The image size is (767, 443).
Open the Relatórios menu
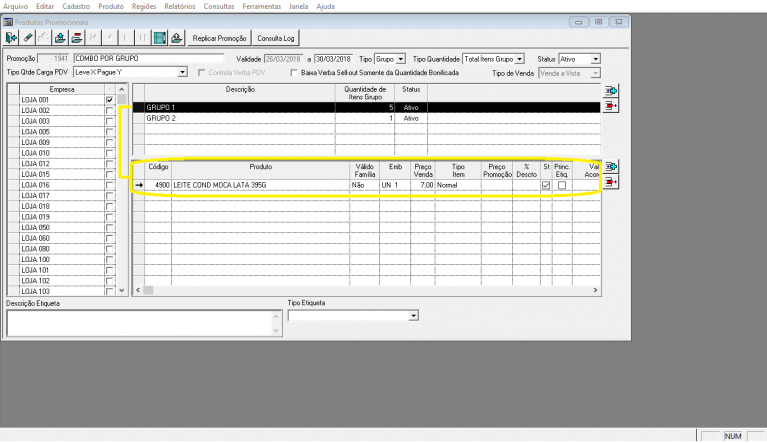coord(180,6)
